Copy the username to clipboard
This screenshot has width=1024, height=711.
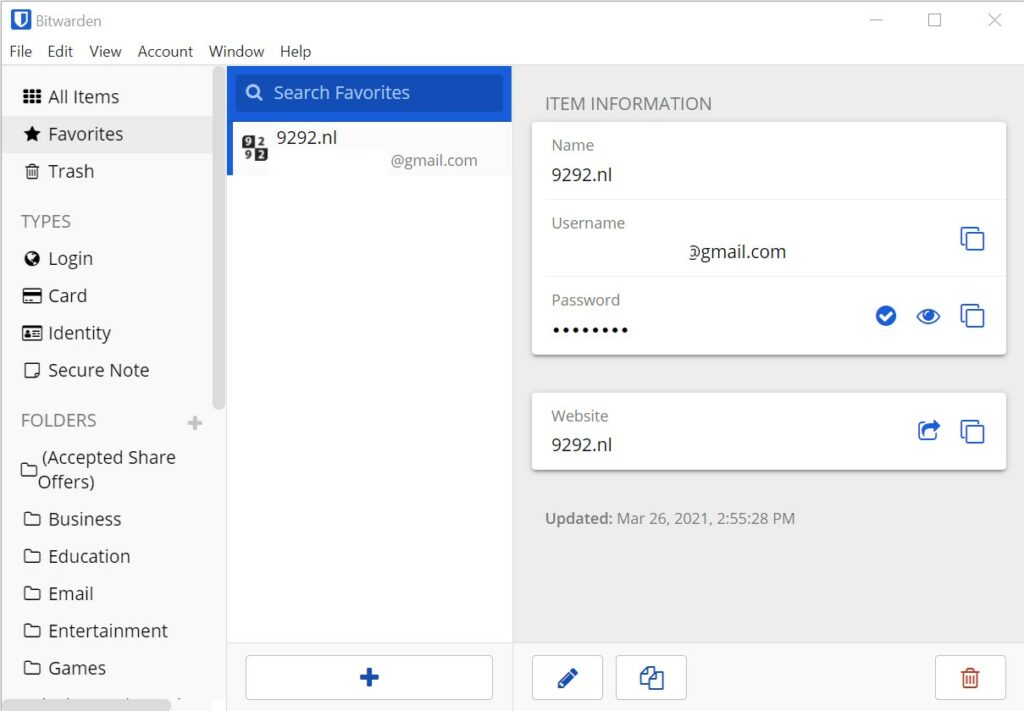[972, 239]
